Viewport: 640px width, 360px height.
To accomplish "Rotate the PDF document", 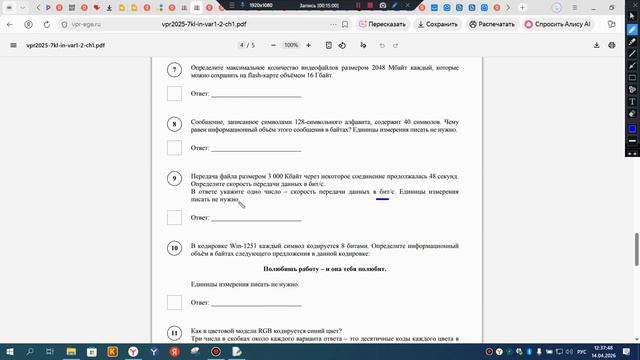I will click(x=342, y=45).
